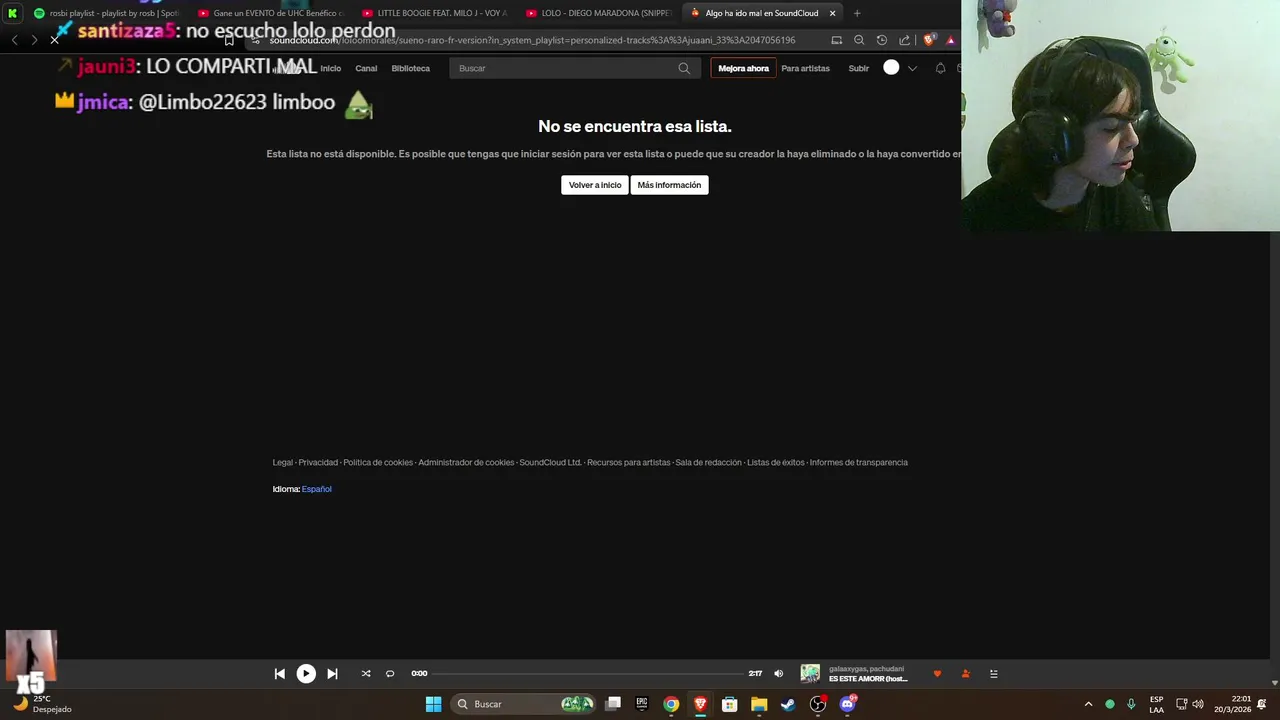Open File Explorer from taskbar

click(x=759, y=704)
